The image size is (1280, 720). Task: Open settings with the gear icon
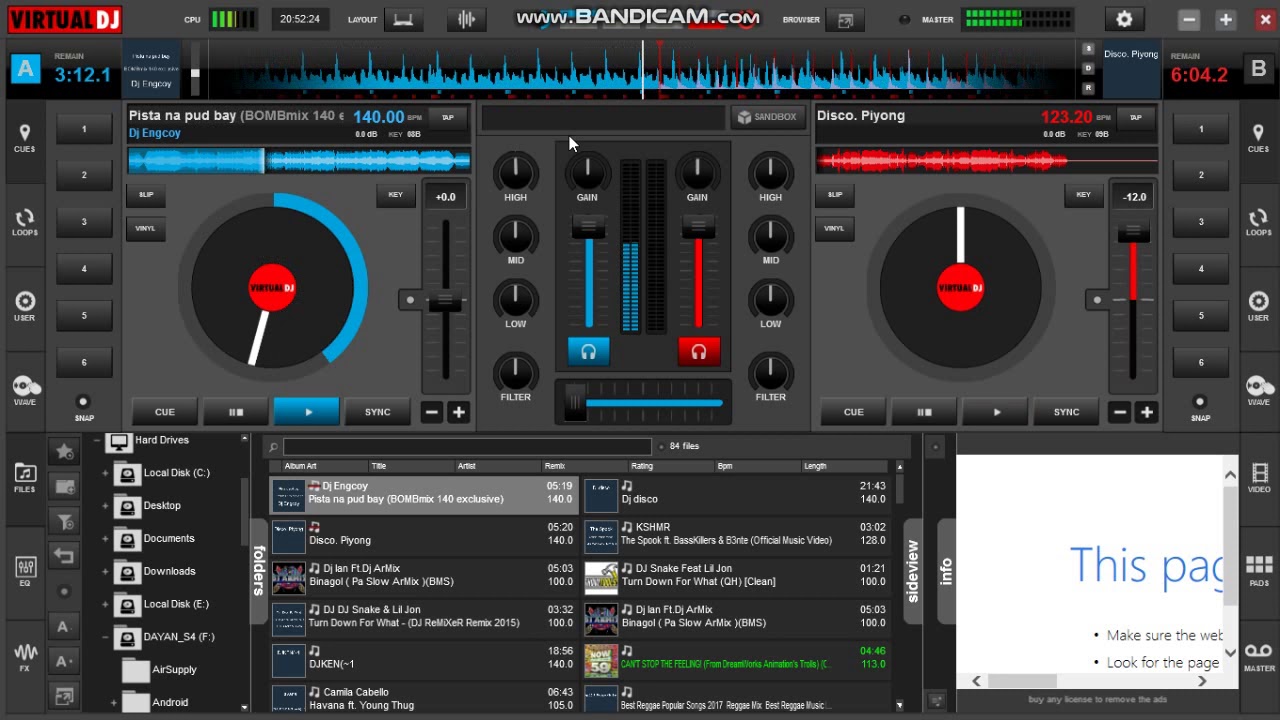point(1124,19)
